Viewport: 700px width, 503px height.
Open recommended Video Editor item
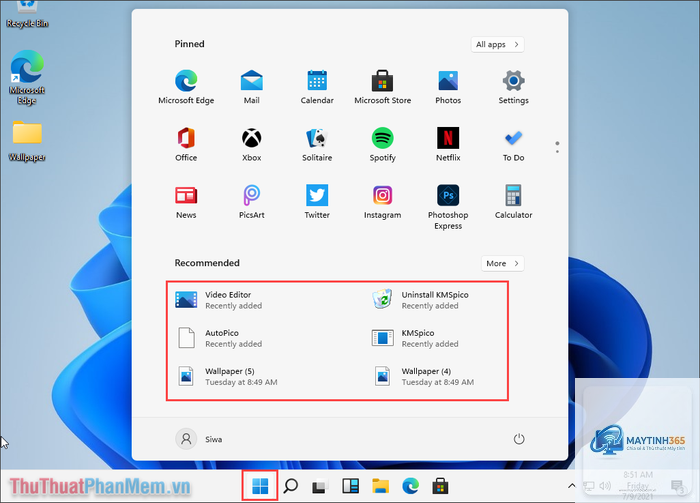(219, 300)
